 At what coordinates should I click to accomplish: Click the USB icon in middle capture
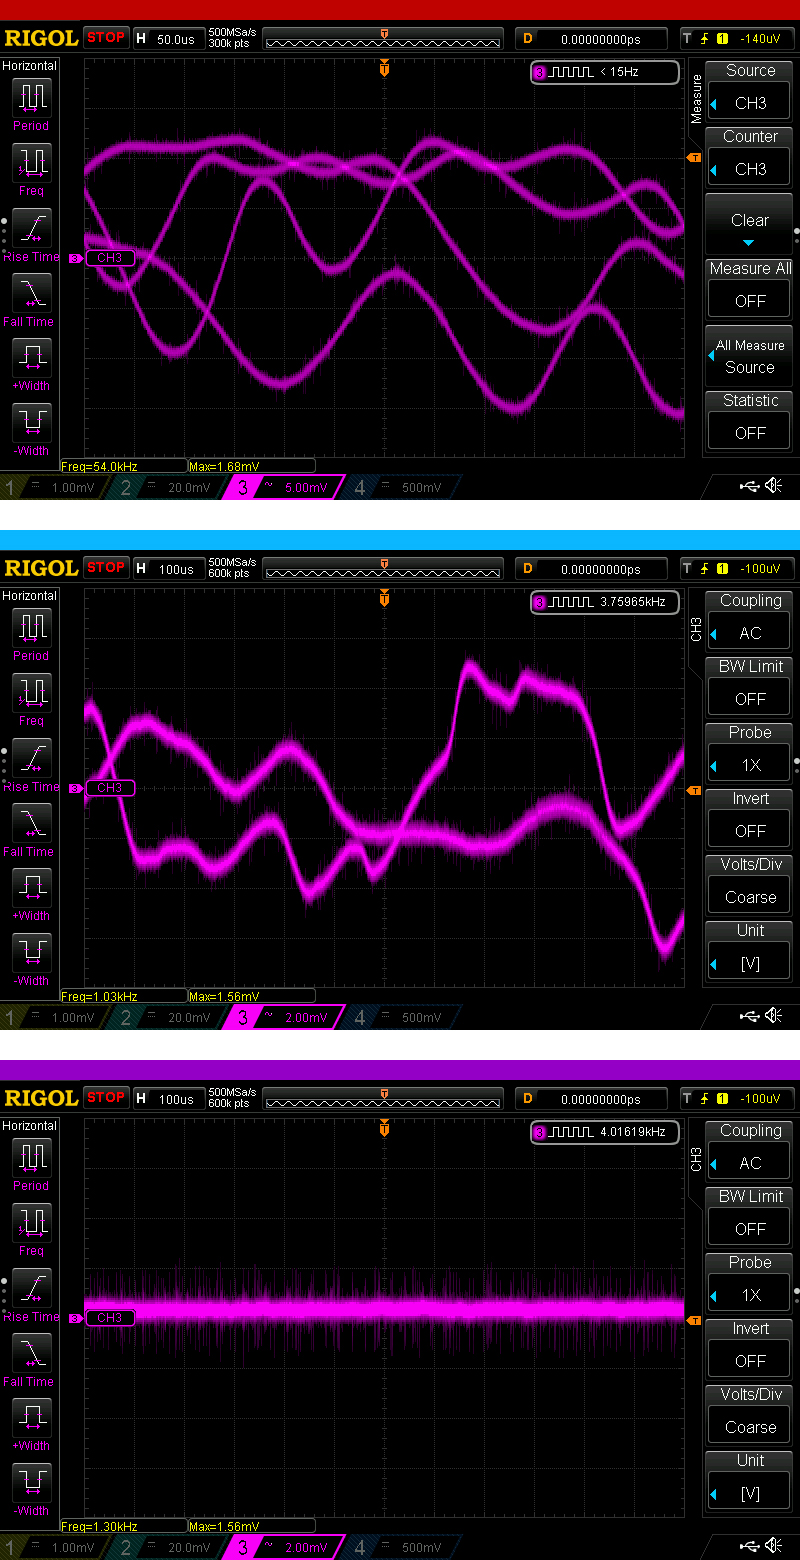749,1016
